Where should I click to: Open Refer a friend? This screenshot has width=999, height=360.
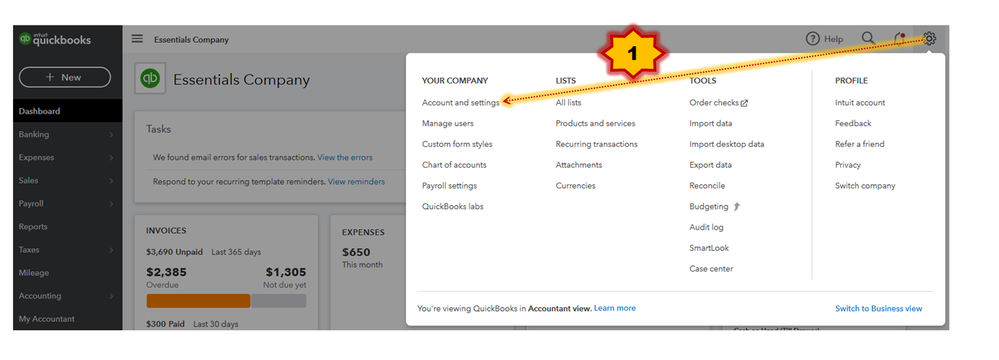tap(859, 144)
